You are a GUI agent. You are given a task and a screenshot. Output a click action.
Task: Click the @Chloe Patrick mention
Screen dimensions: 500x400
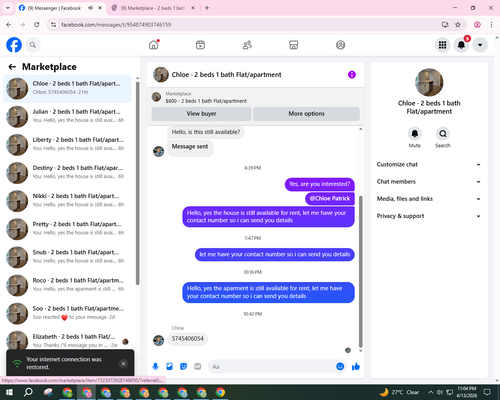coord(330,199)
